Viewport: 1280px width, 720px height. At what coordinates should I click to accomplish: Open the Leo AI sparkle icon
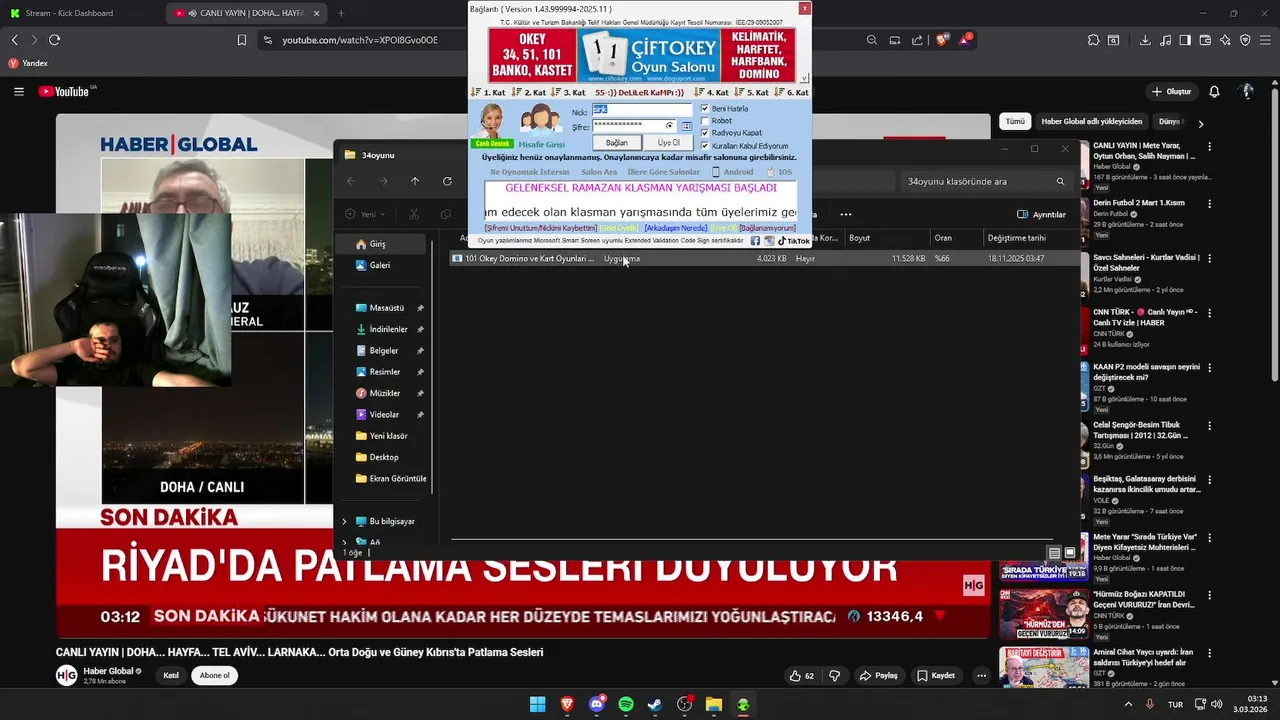pos(1225,40)
